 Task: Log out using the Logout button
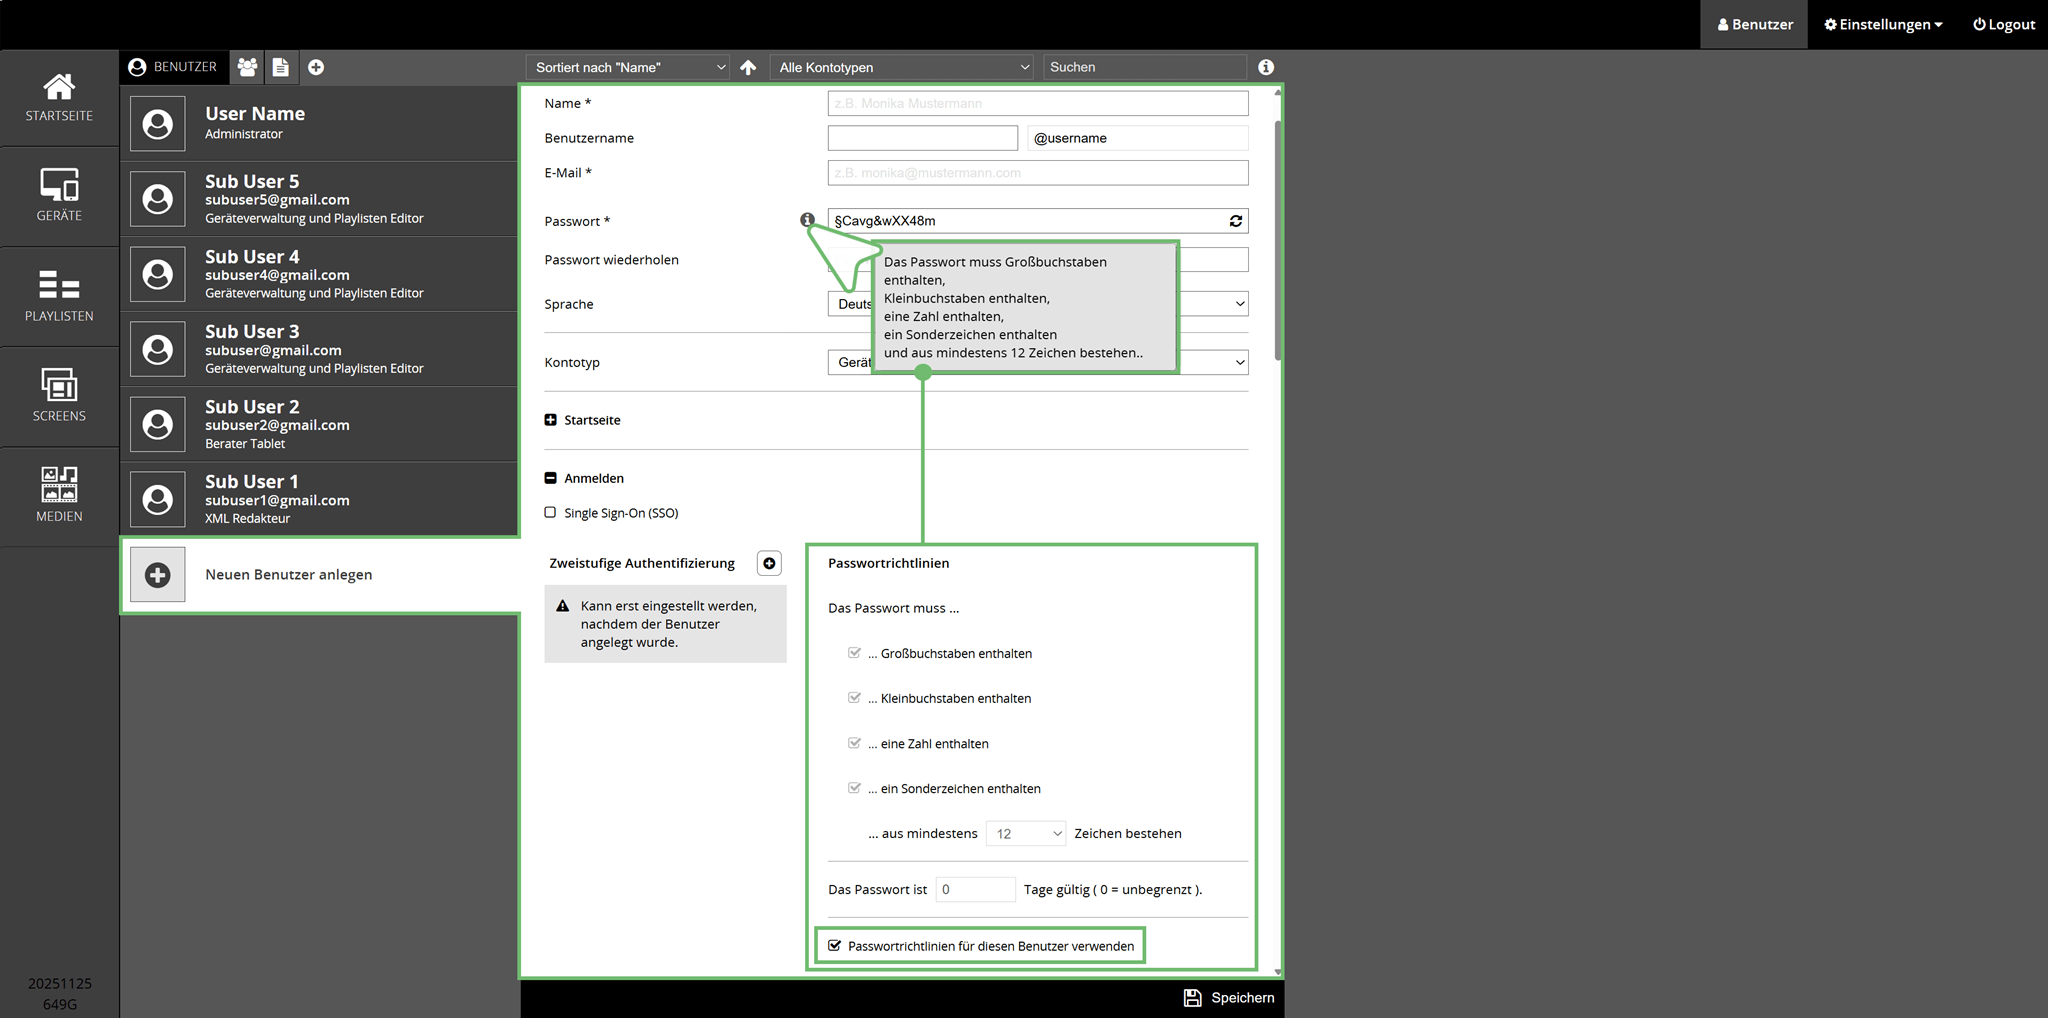point(2003,24)
